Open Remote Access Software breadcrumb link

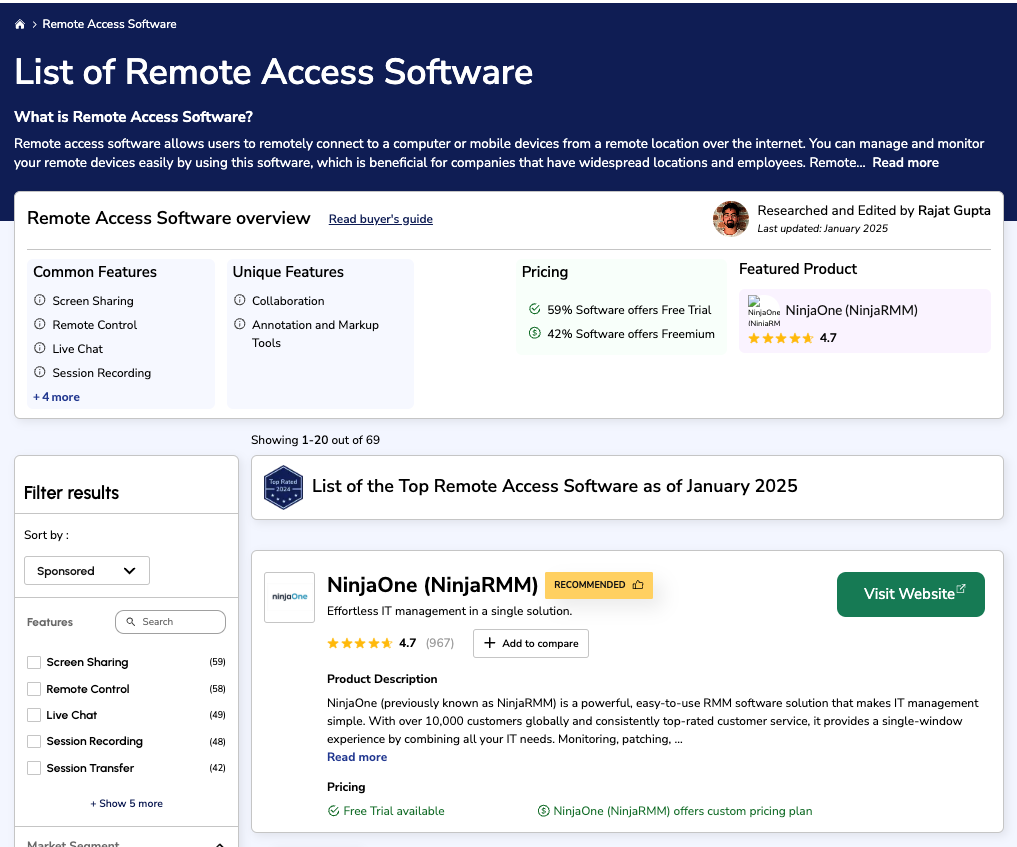[x=109, y=24]
